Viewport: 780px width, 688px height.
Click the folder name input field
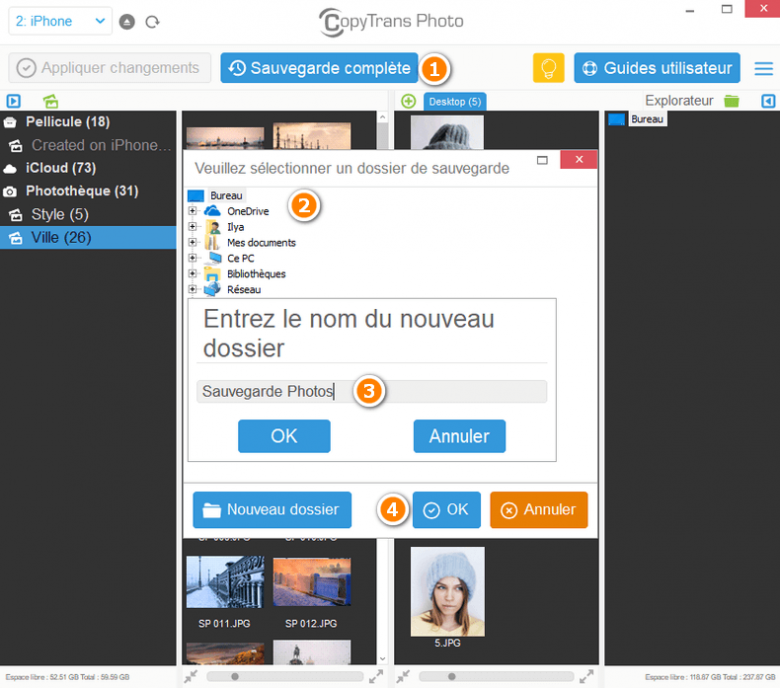tap(371, 391)
